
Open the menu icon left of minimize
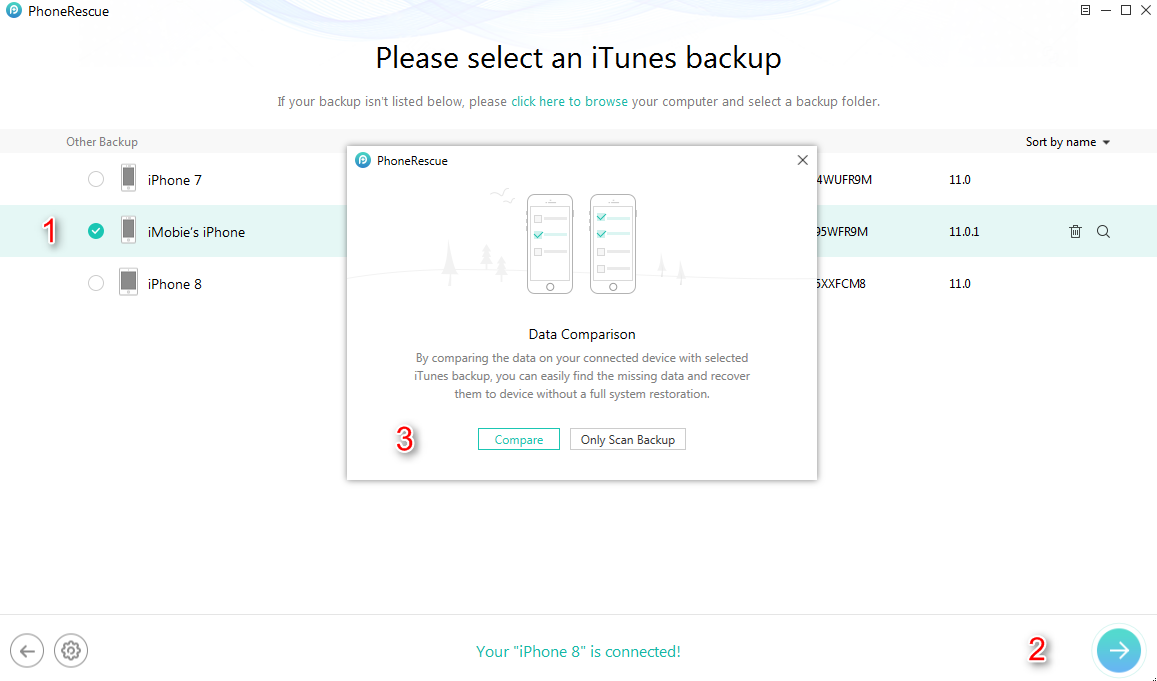tap(1085, 10)
